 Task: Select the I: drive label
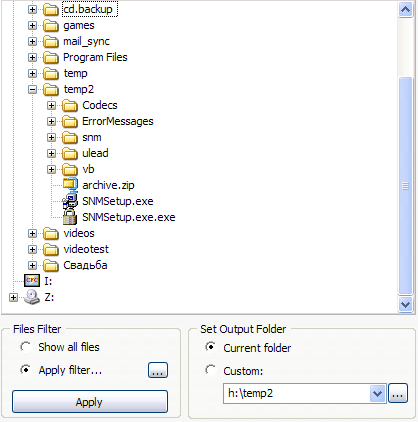tap(48, 281)
